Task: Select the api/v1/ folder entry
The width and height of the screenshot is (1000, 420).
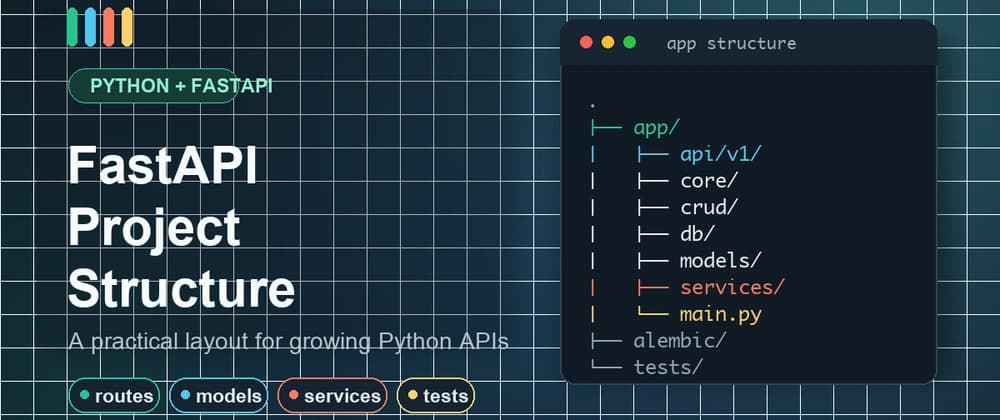Action: (721, 154)
